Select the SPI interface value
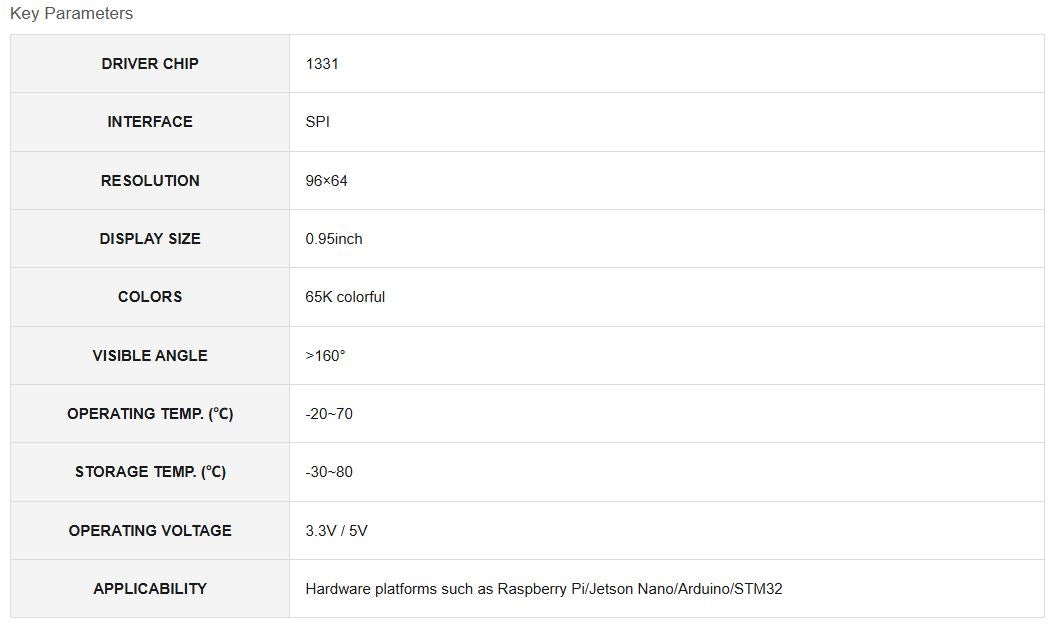 (x=317, y=122)
